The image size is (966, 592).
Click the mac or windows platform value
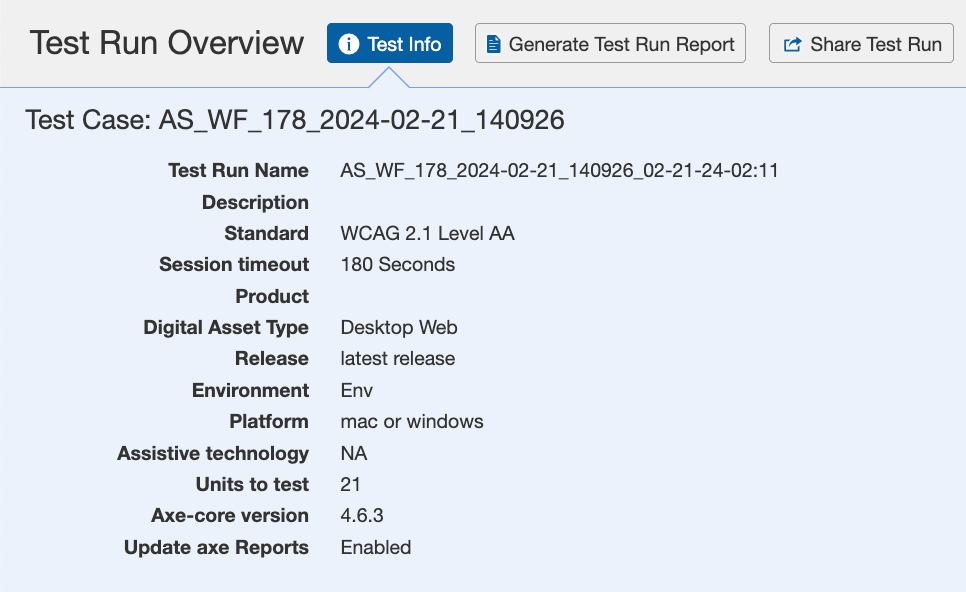pos(412,422)
